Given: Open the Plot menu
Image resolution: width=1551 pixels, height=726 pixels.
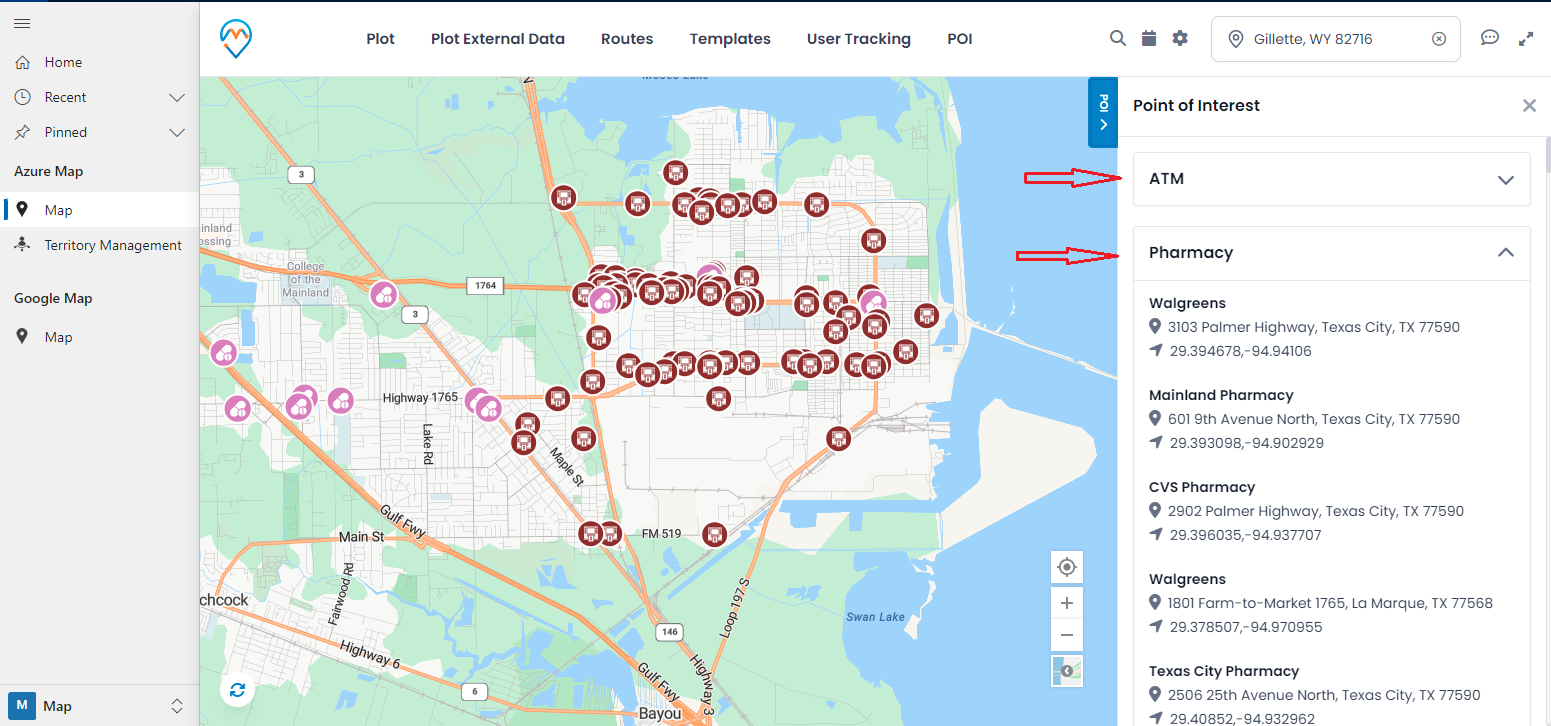Looking at the screenshot, I should (380, 39).
